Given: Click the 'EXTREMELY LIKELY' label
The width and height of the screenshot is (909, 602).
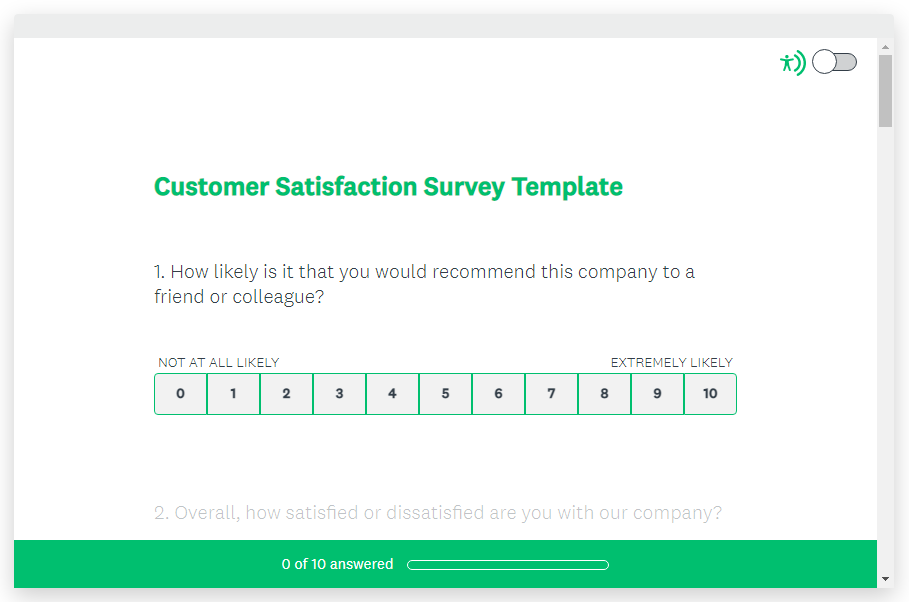Looking at the screenshot, I should point(672,362).
